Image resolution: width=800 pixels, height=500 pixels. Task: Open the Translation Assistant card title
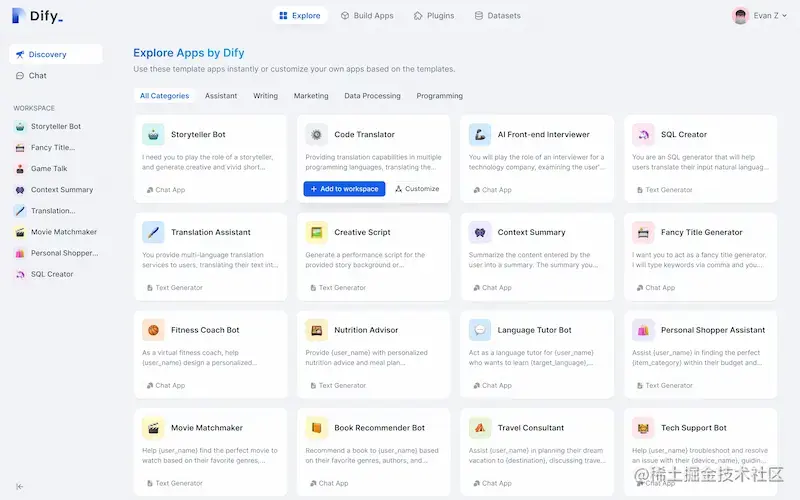pyautogui.click(x=211, y=232)
